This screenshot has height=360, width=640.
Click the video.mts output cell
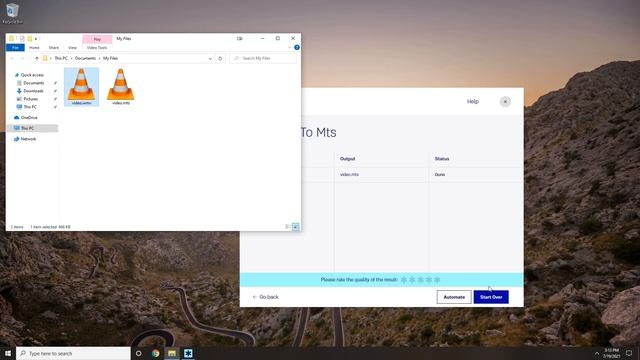tap(381, 174)
